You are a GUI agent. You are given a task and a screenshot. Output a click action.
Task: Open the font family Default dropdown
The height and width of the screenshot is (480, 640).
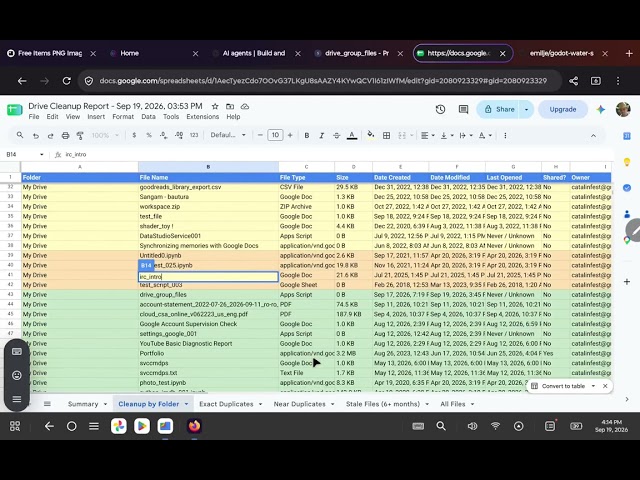(x=228, y=135)
